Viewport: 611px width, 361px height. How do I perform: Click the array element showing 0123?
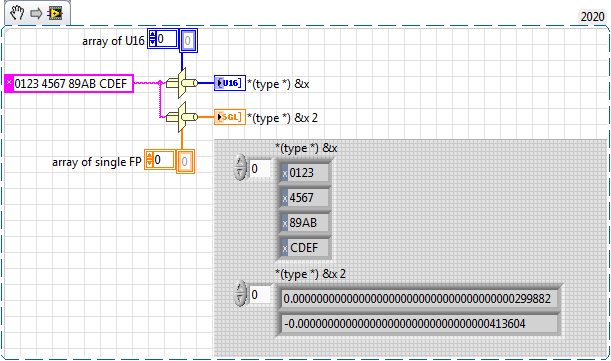[304, 172]
